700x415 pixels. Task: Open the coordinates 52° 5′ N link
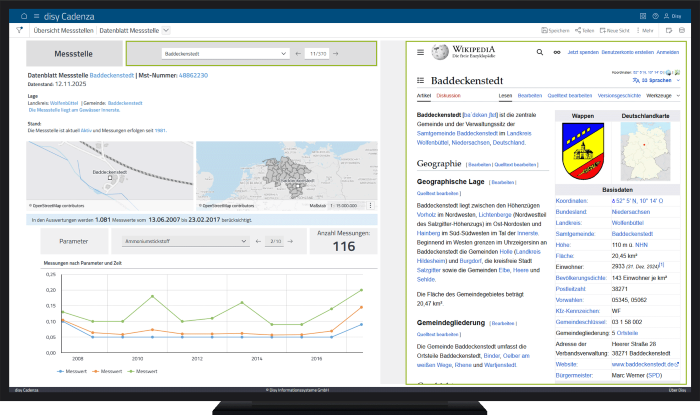coord(637,201)
